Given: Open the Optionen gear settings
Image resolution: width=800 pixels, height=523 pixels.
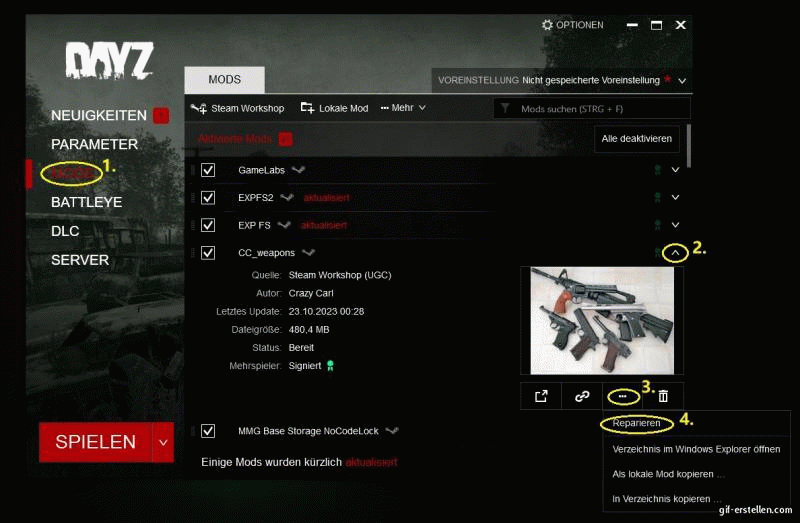Looking at the screenshot, I should (572, 25).
